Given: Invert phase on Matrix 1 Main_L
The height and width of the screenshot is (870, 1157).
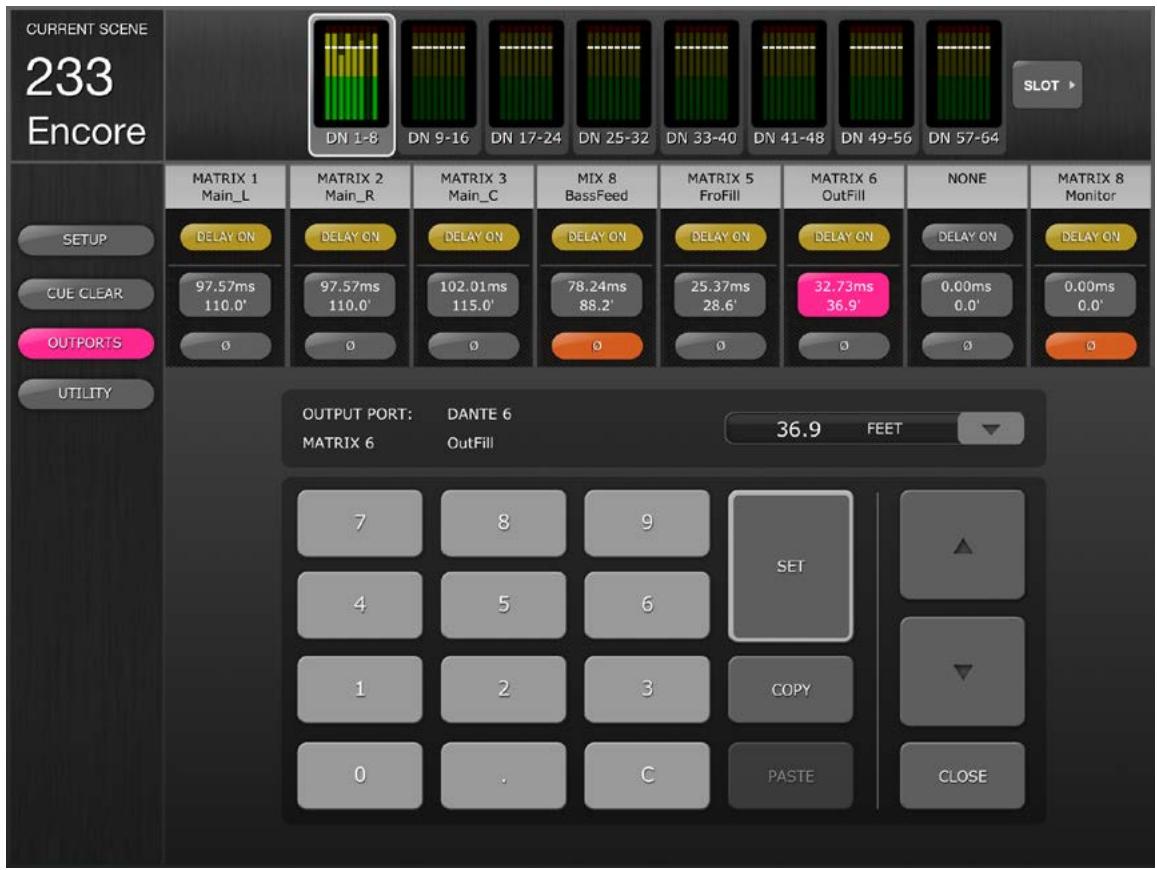Looking at the screenshot, I should coord(226,345).
